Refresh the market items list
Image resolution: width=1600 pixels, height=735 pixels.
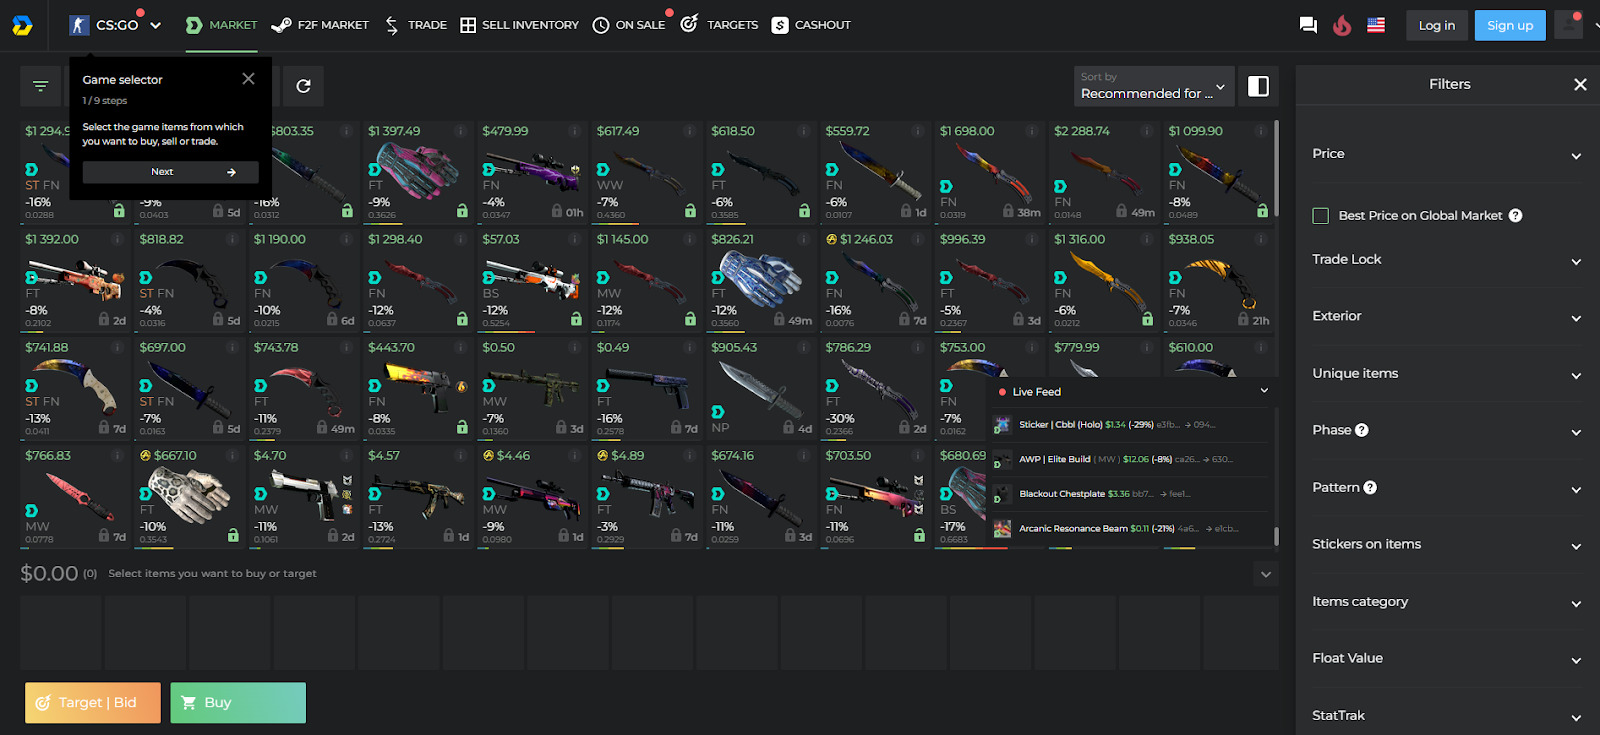[303, 86]
